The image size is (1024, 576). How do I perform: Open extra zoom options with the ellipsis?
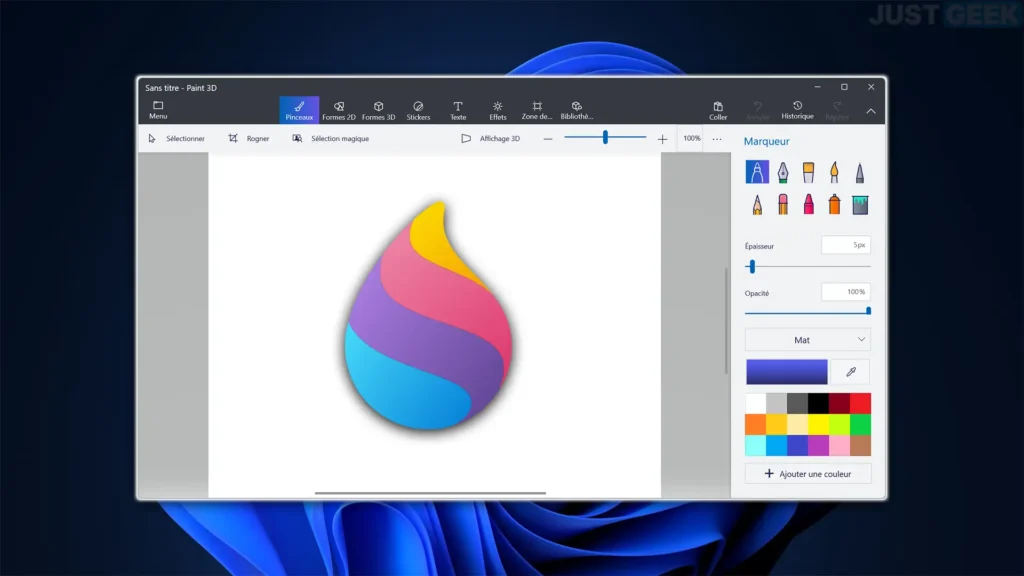(717, 138)
